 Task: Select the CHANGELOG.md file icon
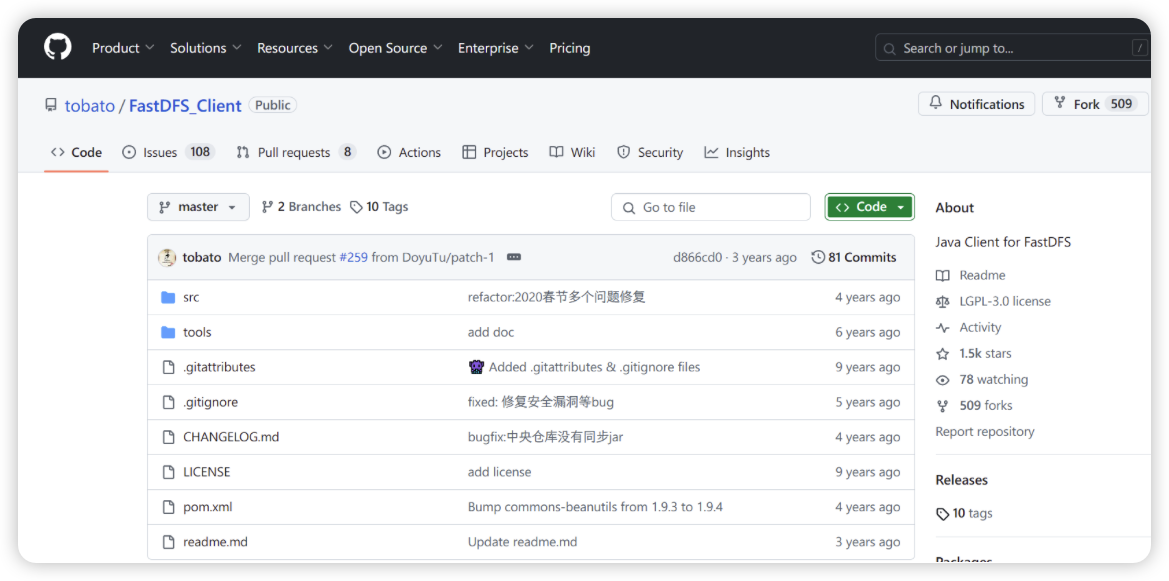tap(168, 437)
